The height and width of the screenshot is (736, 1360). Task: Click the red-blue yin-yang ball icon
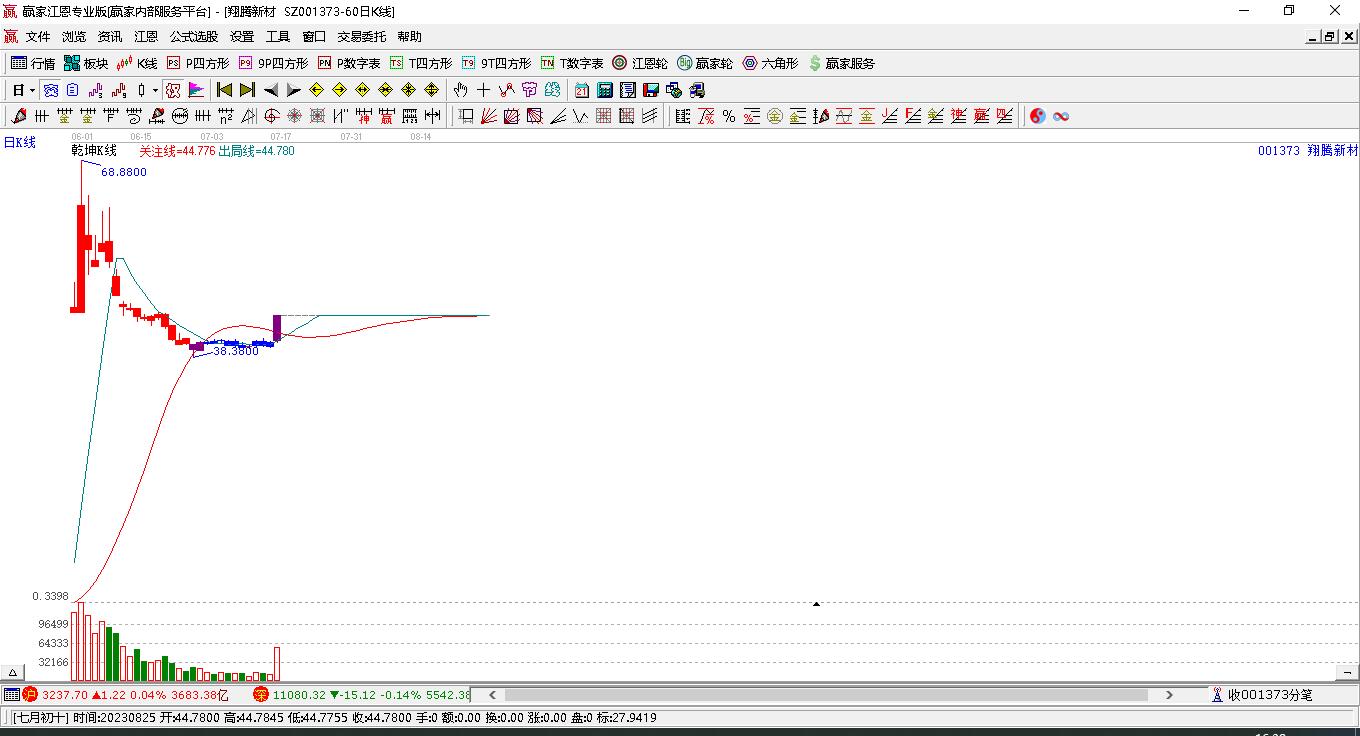(x=1037, y=116)
